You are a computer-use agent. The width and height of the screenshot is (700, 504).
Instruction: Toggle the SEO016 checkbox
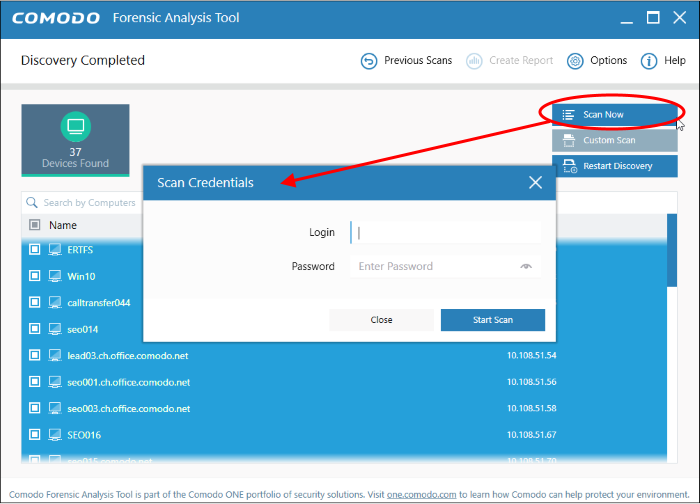(x=34, y=434)
